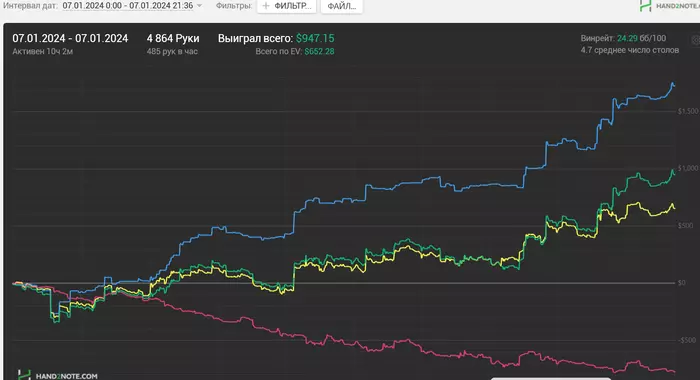Click the $652.28 EV total value

click(x=319, y=52)
